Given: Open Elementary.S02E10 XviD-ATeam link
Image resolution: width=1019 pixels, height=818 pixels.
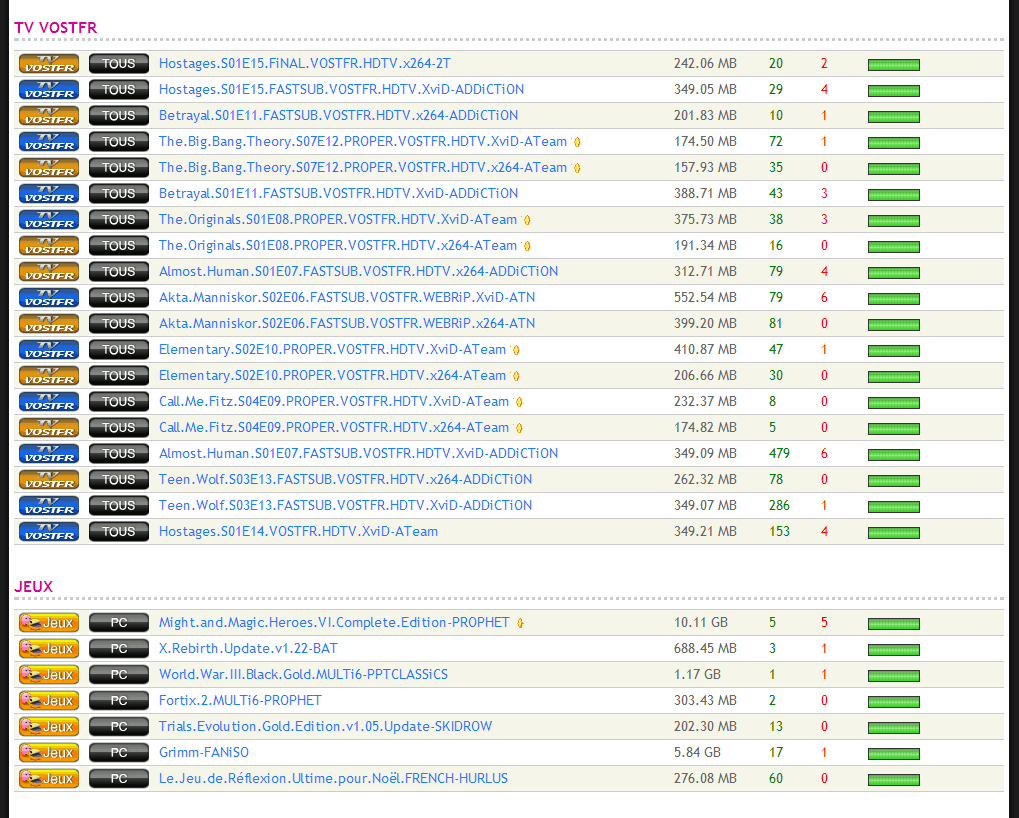Looking at the screenshot, I should 332,350.
